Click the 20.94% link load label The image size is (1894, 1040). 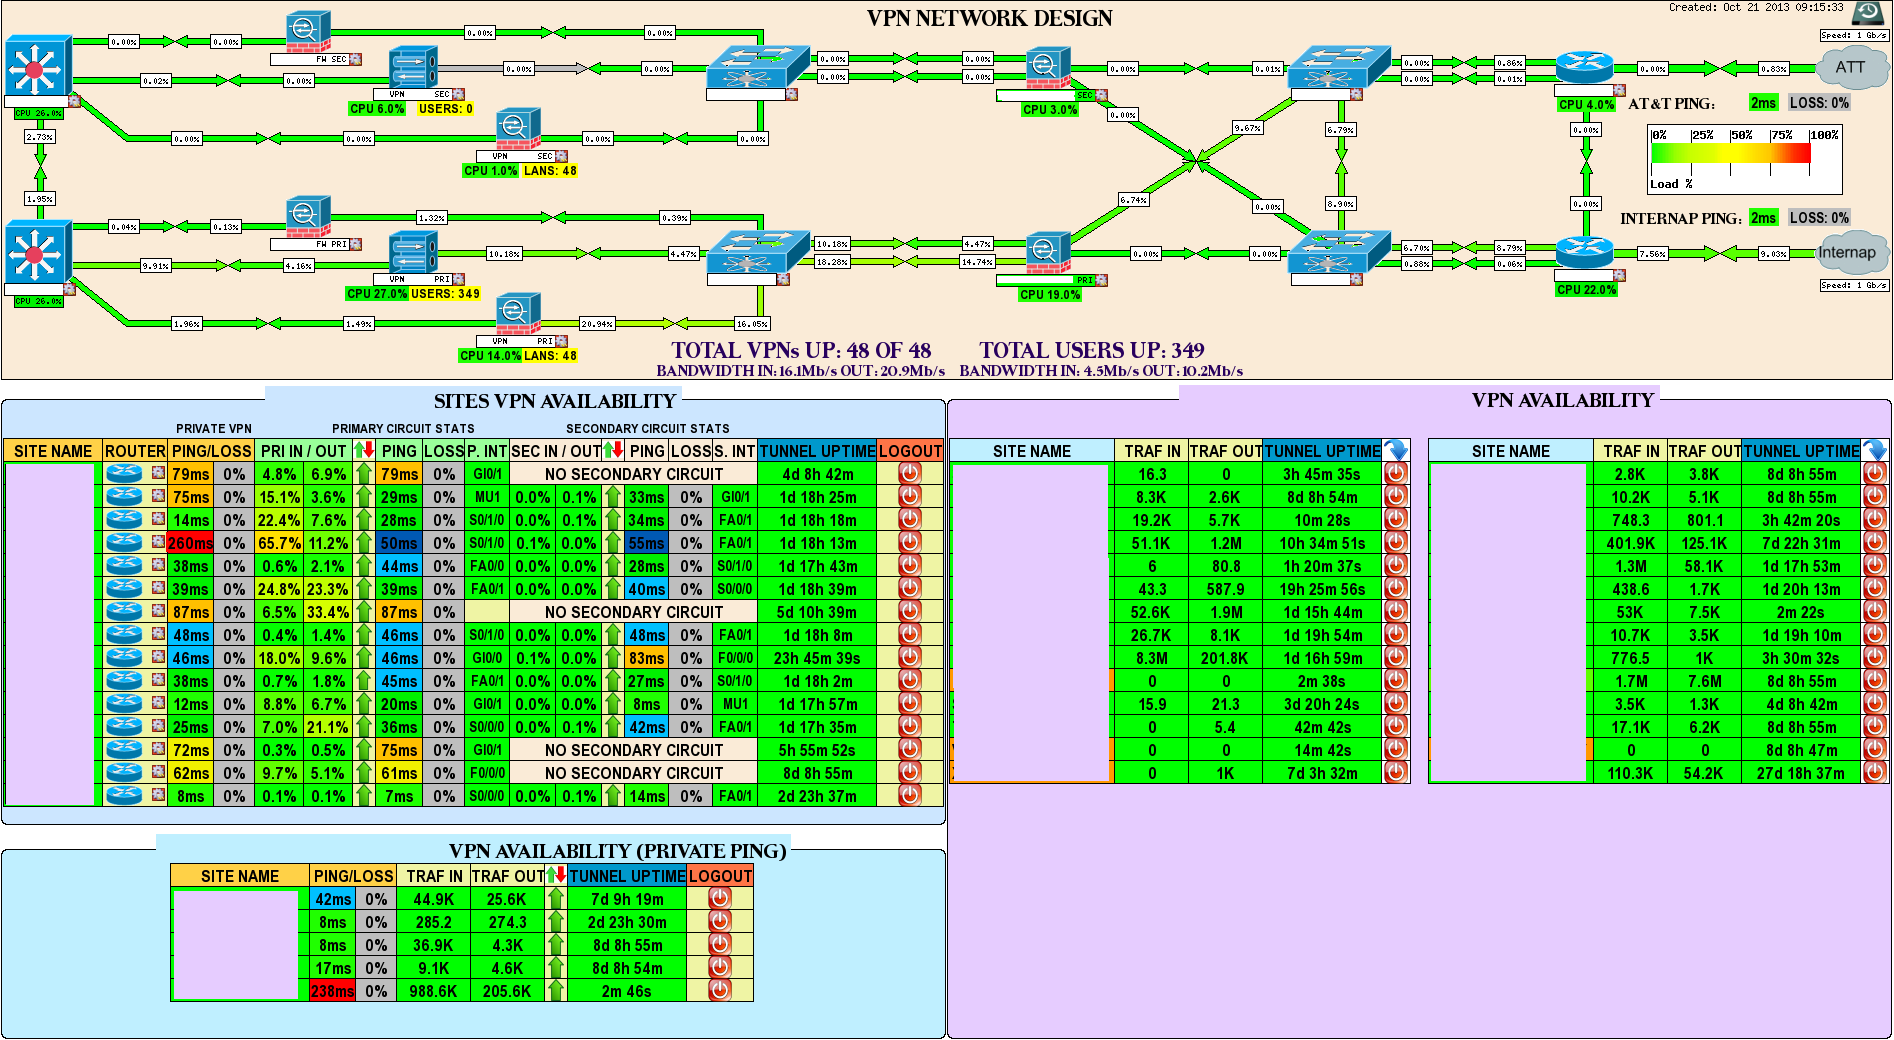[597, 323]
